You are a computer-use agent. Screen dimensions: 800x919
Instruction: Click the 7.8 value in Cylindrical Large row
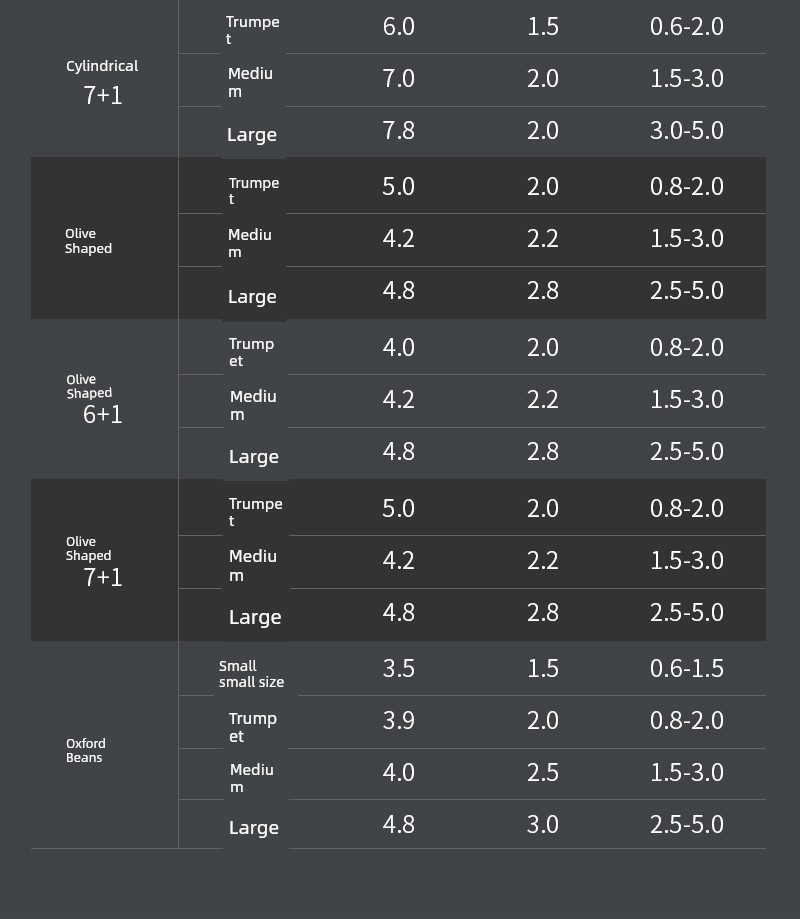(399, 130)
